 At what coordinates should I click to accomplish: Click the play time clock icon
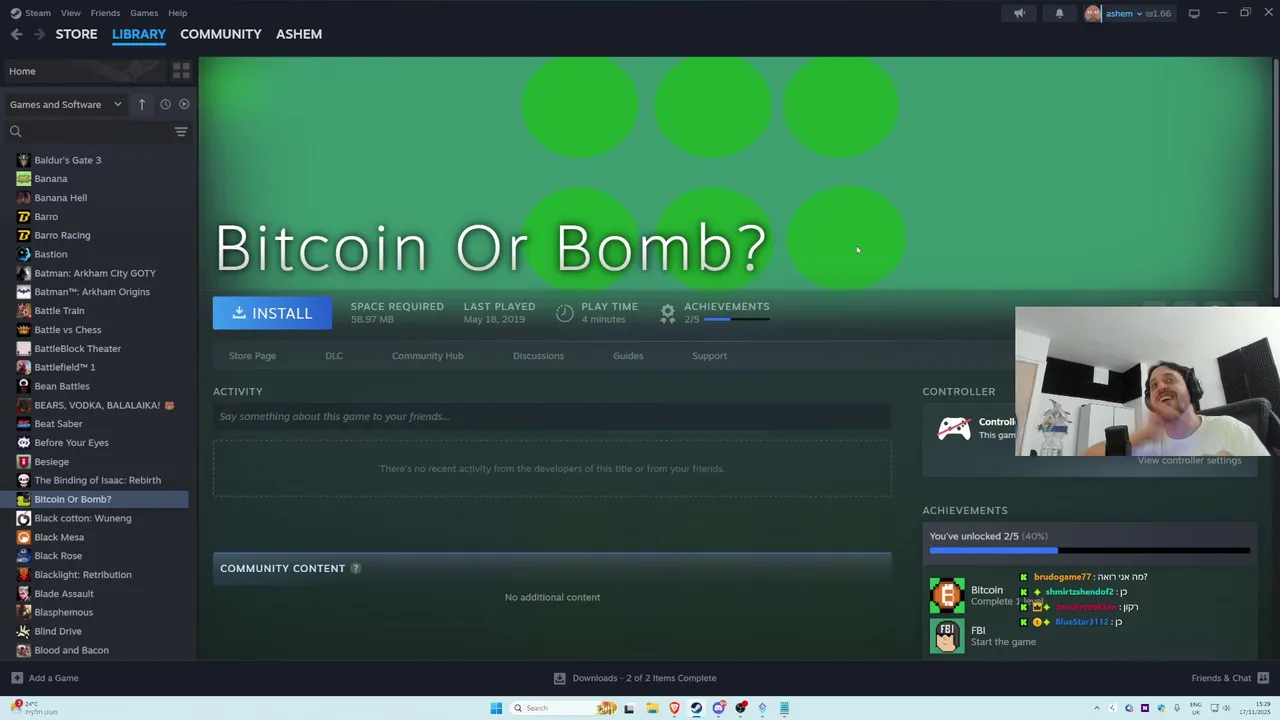coord(565,313)
